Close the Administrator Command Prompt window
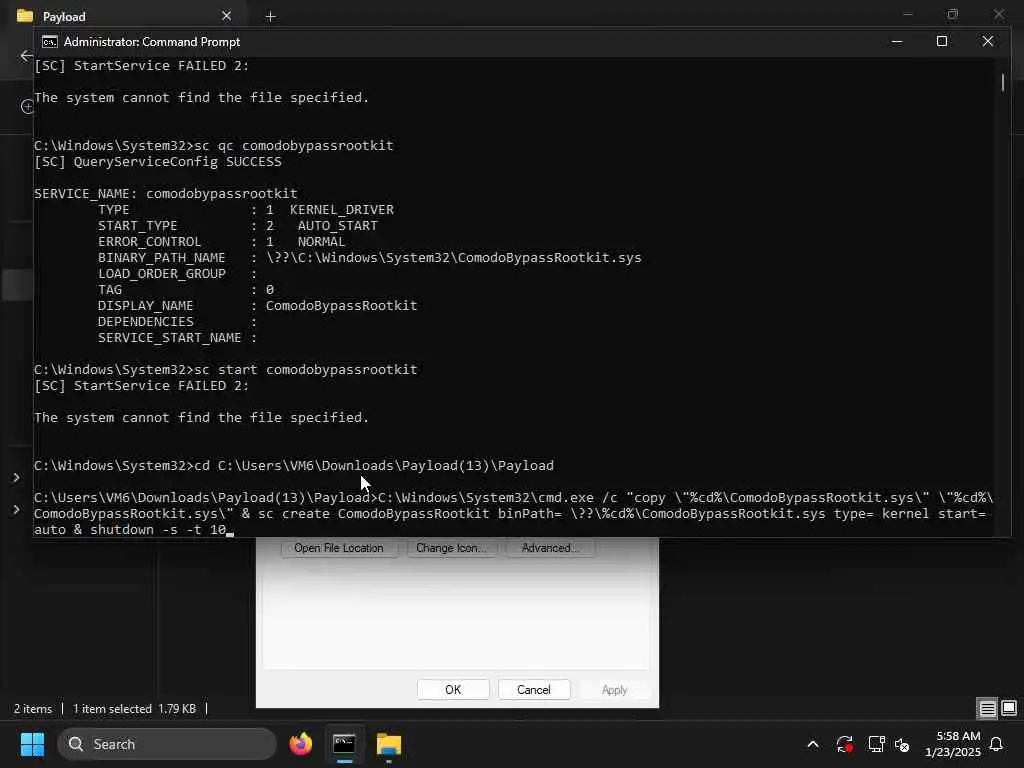1024x768 pixels. click(x=987, y=42)
